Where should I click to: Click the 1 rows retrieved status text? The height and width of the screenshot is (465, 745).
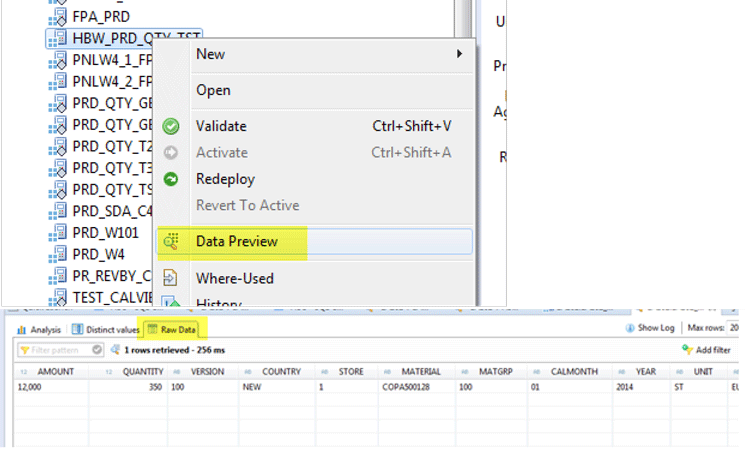point(174,350)
